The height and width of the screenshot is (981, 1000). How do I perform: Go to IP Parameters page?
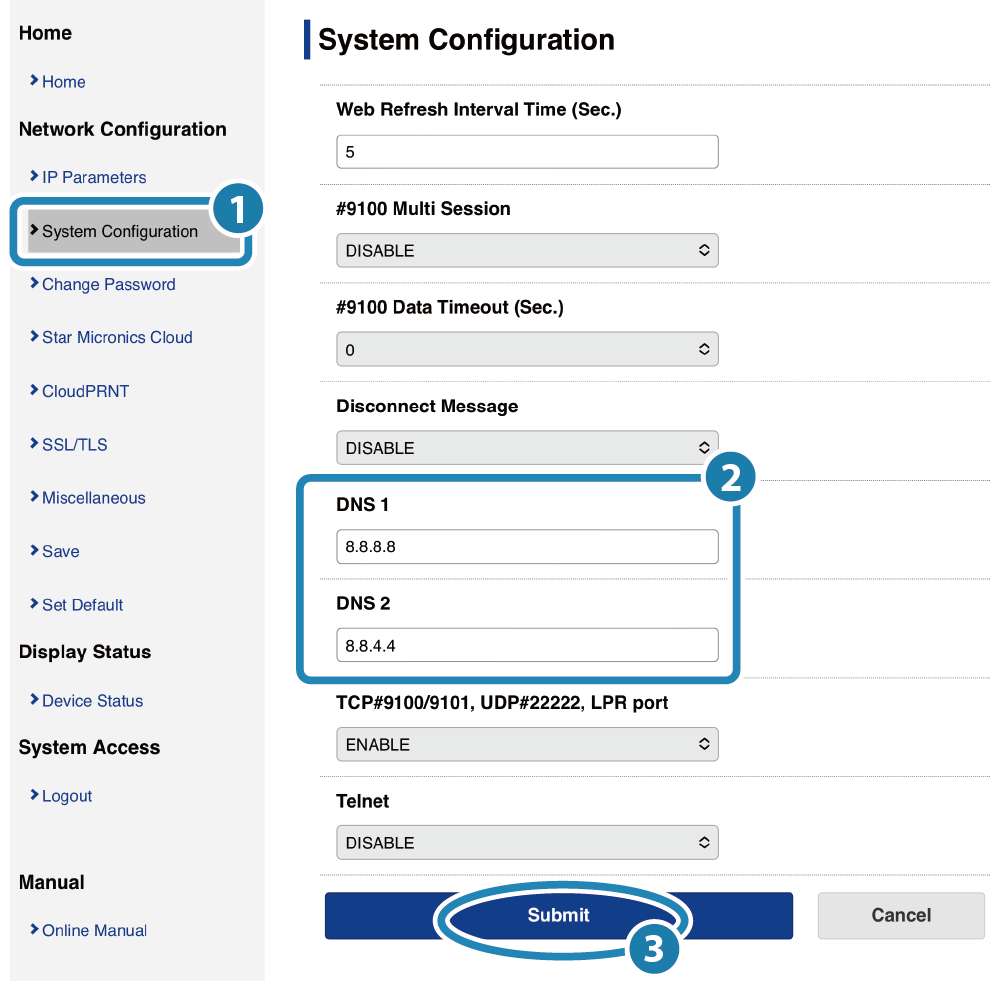coord(93,177)
